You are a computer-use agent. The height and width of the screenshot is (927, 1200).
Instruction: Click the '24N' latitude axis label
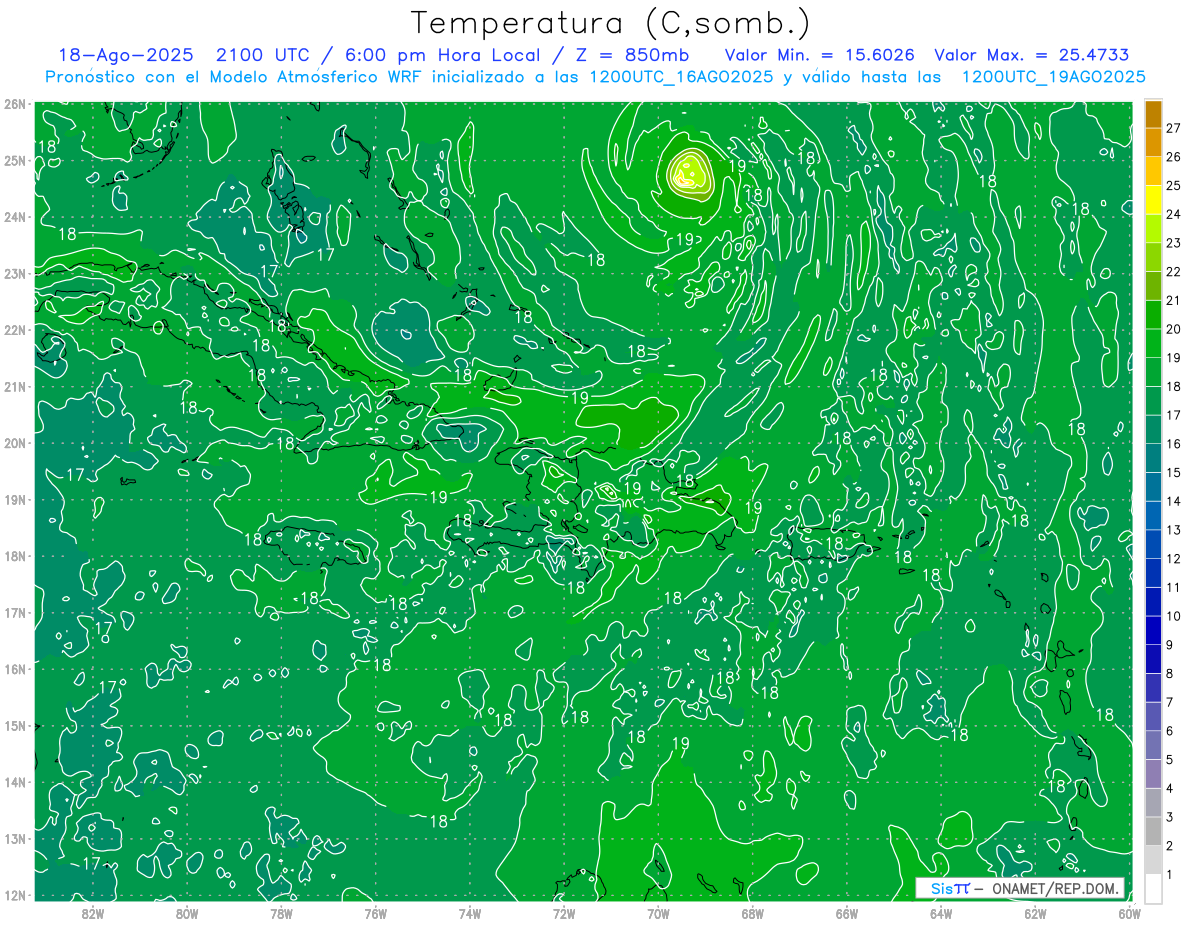14,217
